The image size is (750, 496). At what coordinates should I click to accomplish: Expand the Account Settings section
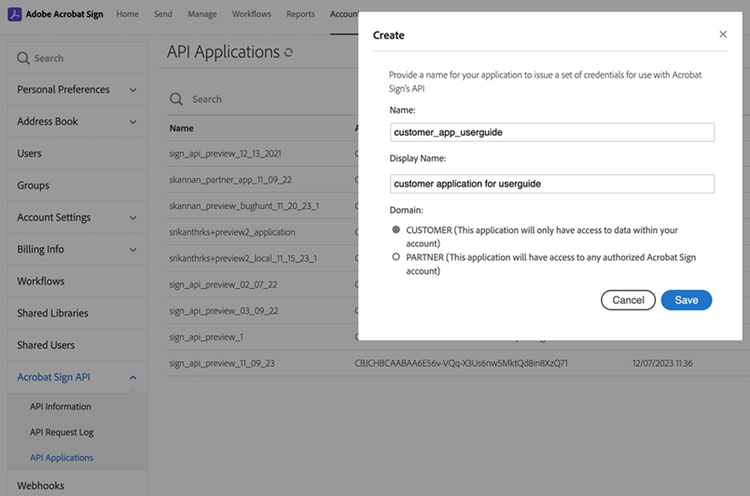[133, 218]
